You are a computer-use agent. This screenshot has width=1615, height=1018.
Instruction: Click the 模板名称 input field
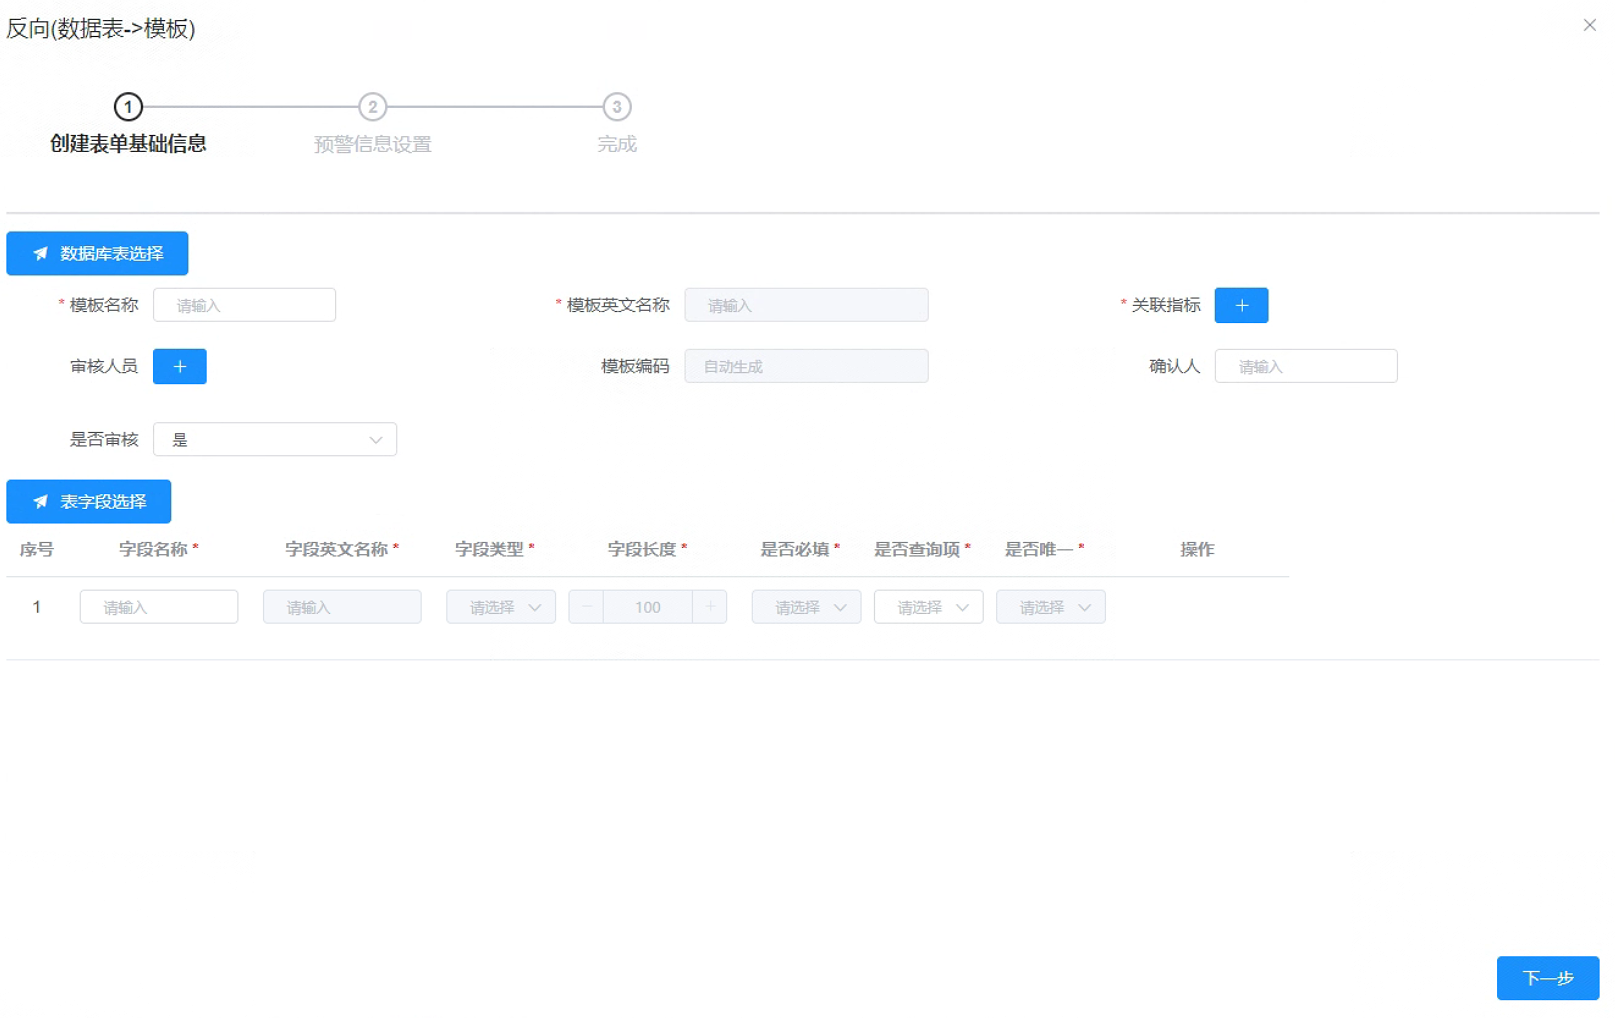(244, 305)
